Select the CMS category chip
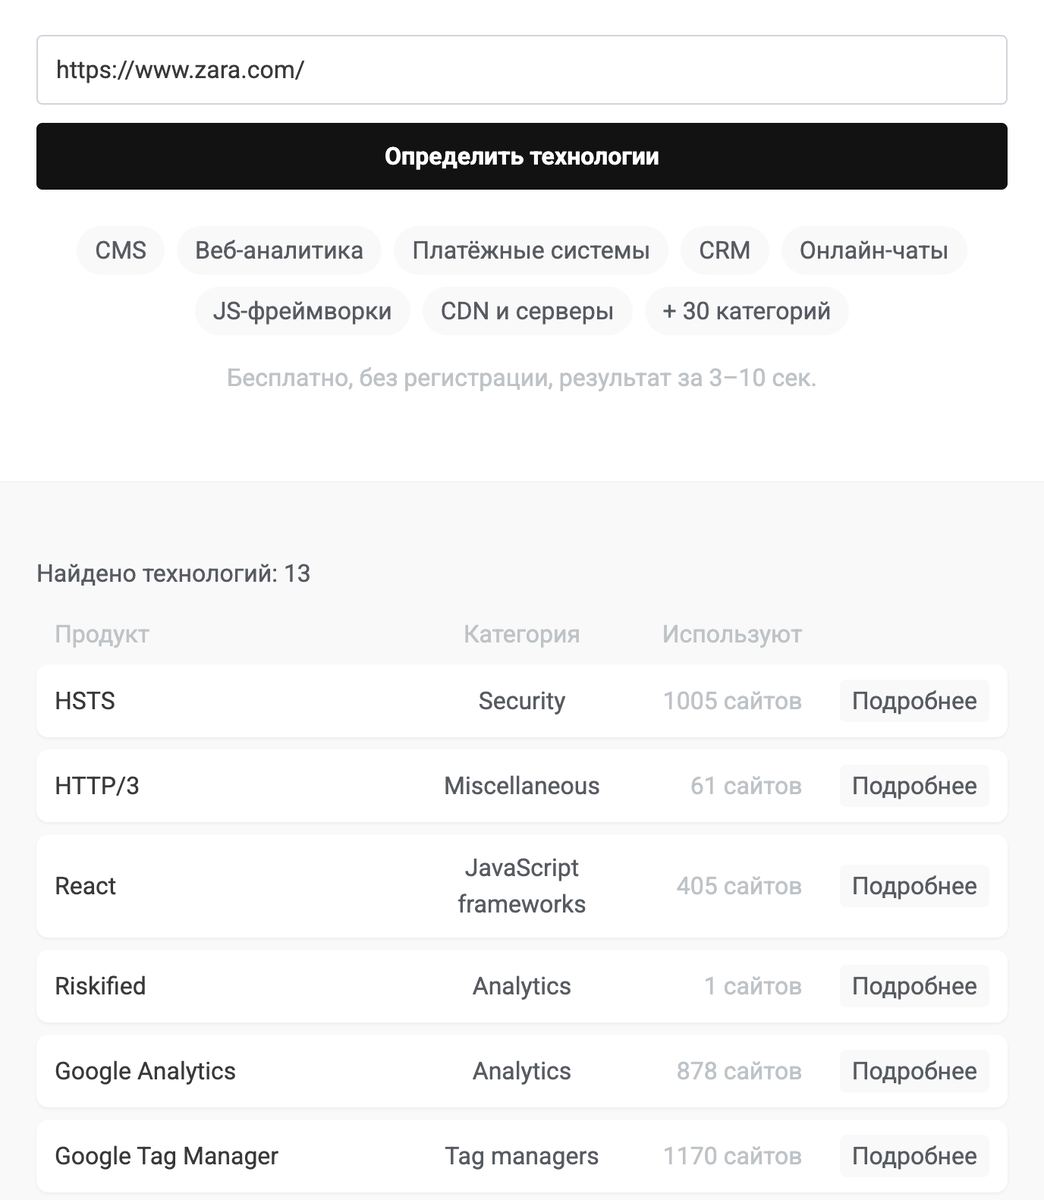This screenshot has width=1044, height=1200. [x=120, y=250]
